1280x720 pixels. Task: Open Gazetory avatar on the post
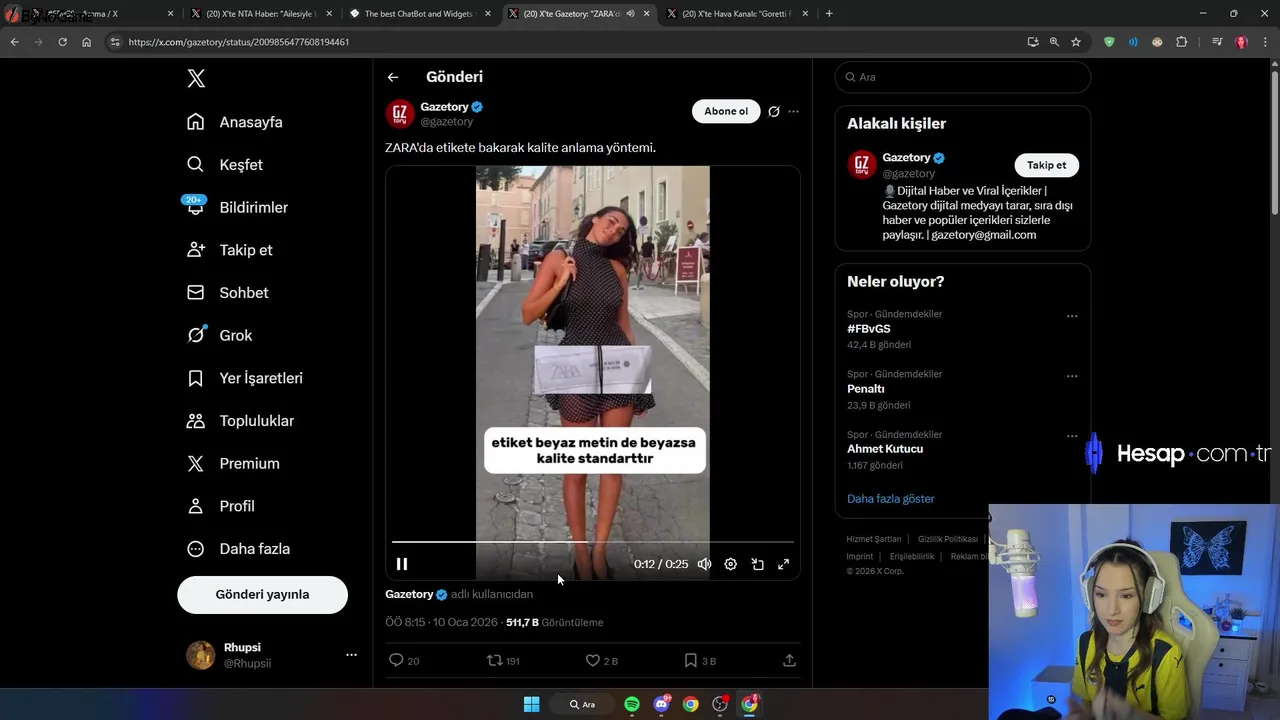pyautogui.click(x=400, y=113)
